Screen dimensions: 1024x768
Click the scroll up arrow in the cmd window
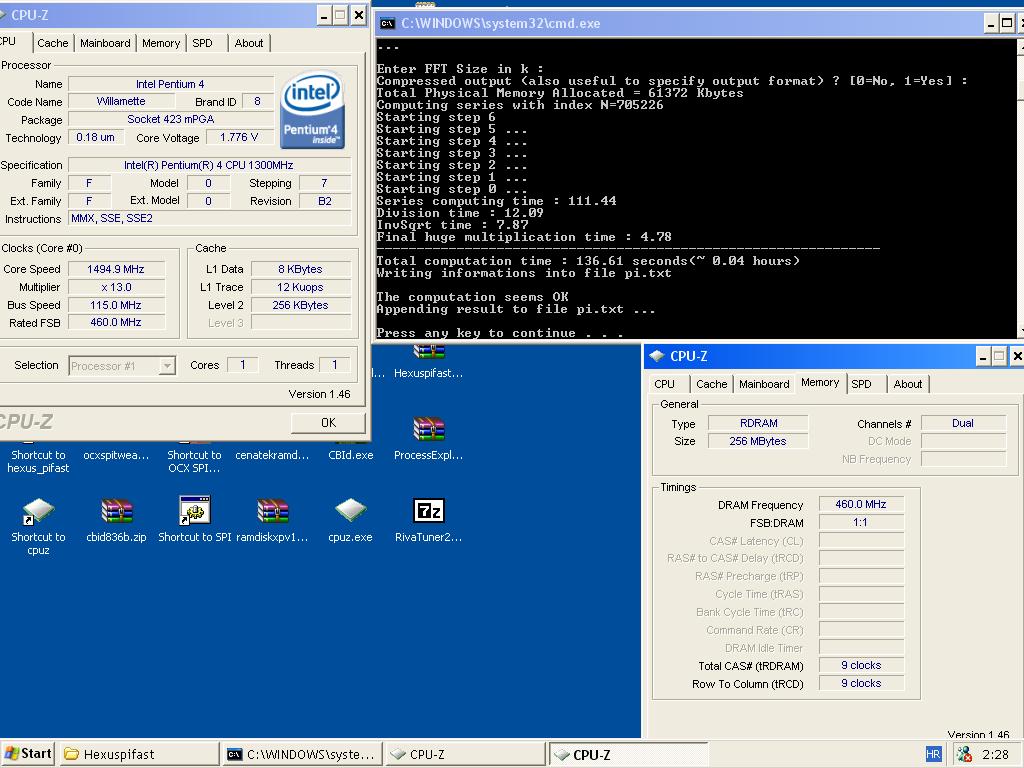[x=1020, y=47]
